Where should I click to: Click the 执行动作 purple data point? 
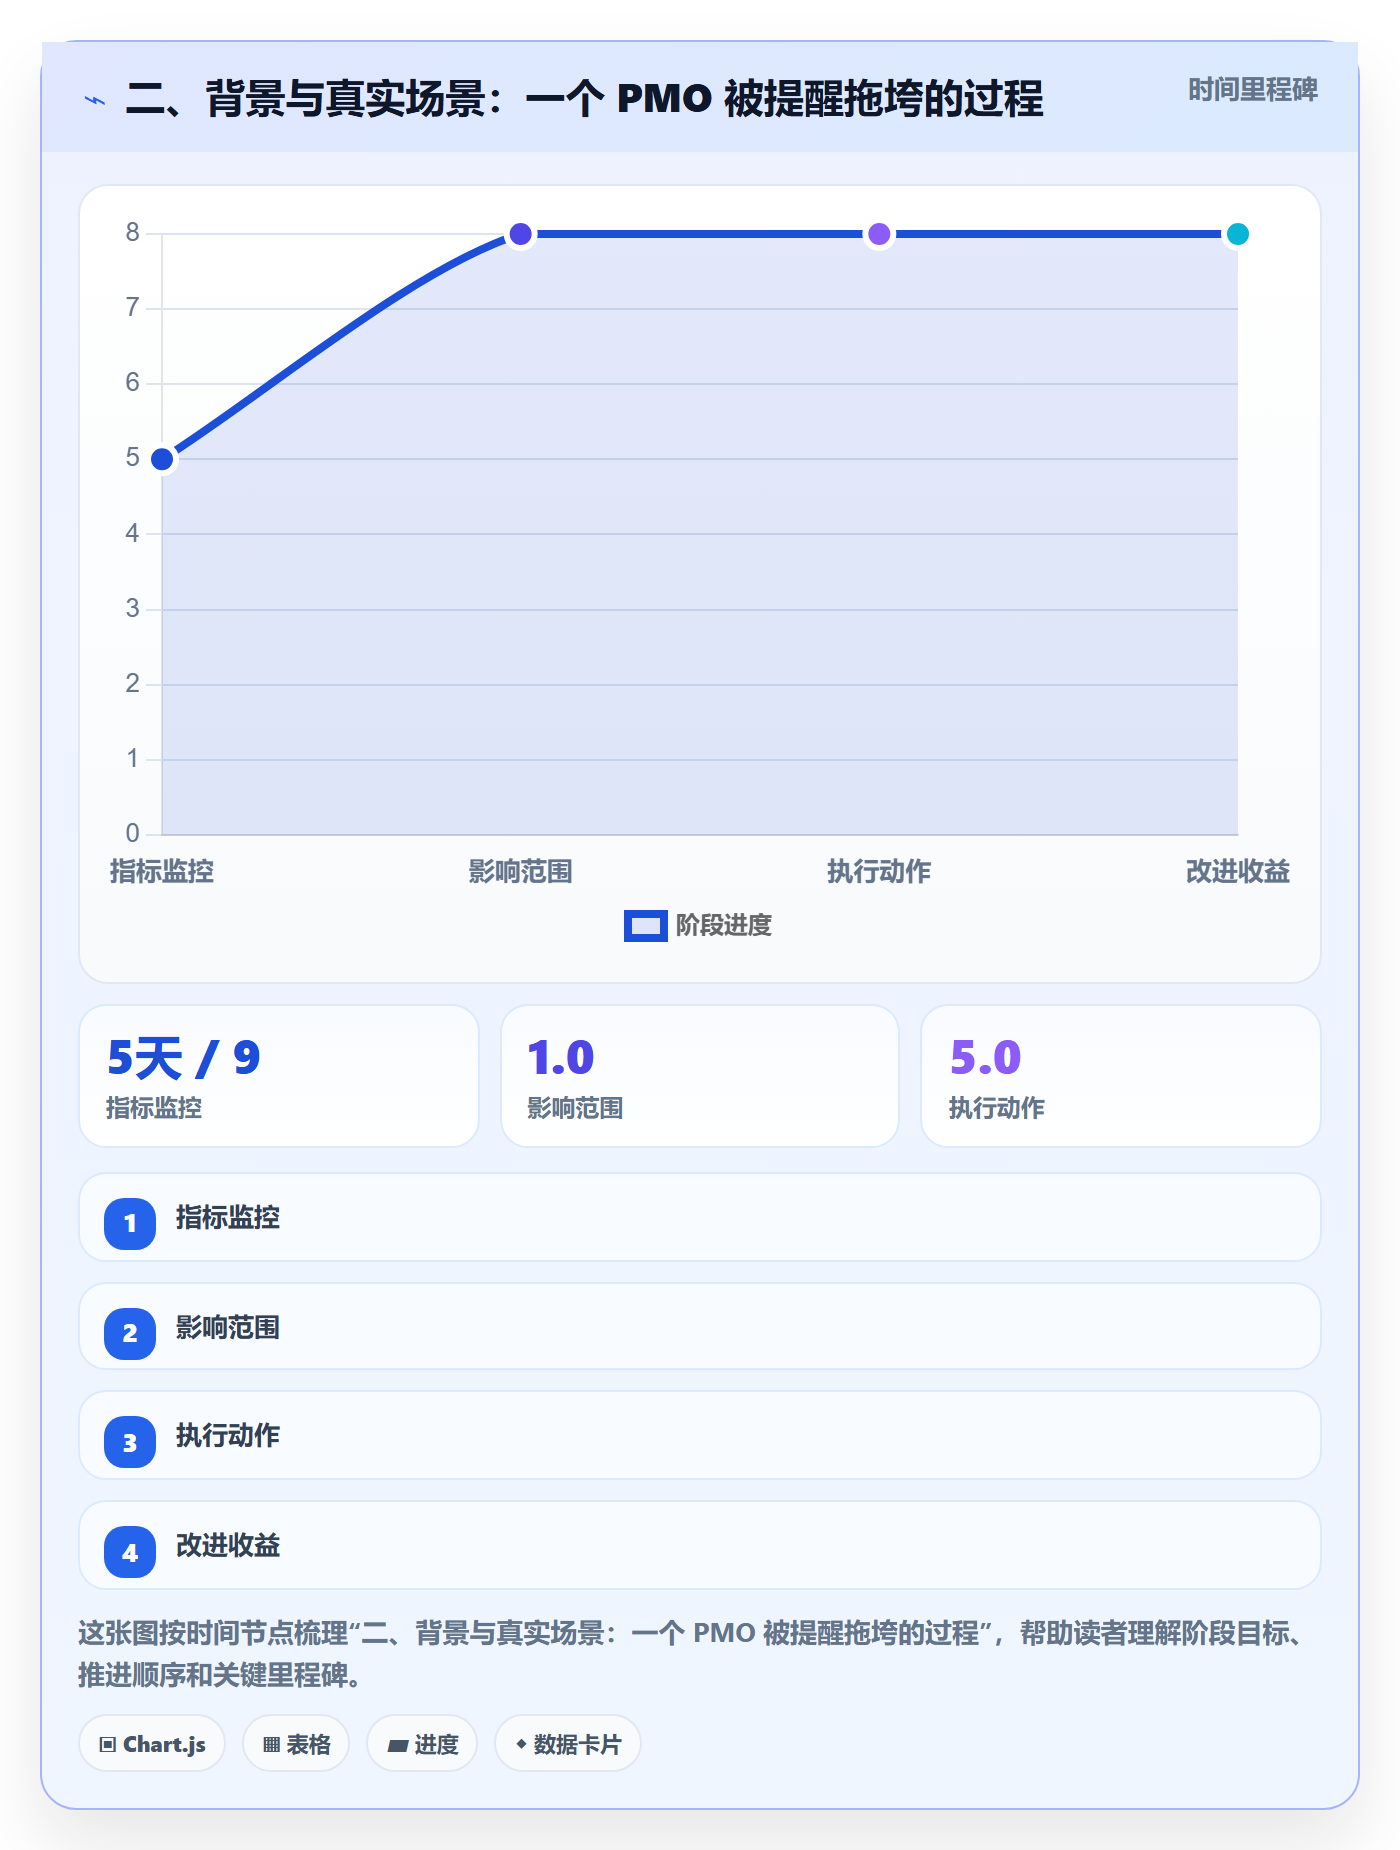point(879,234)
